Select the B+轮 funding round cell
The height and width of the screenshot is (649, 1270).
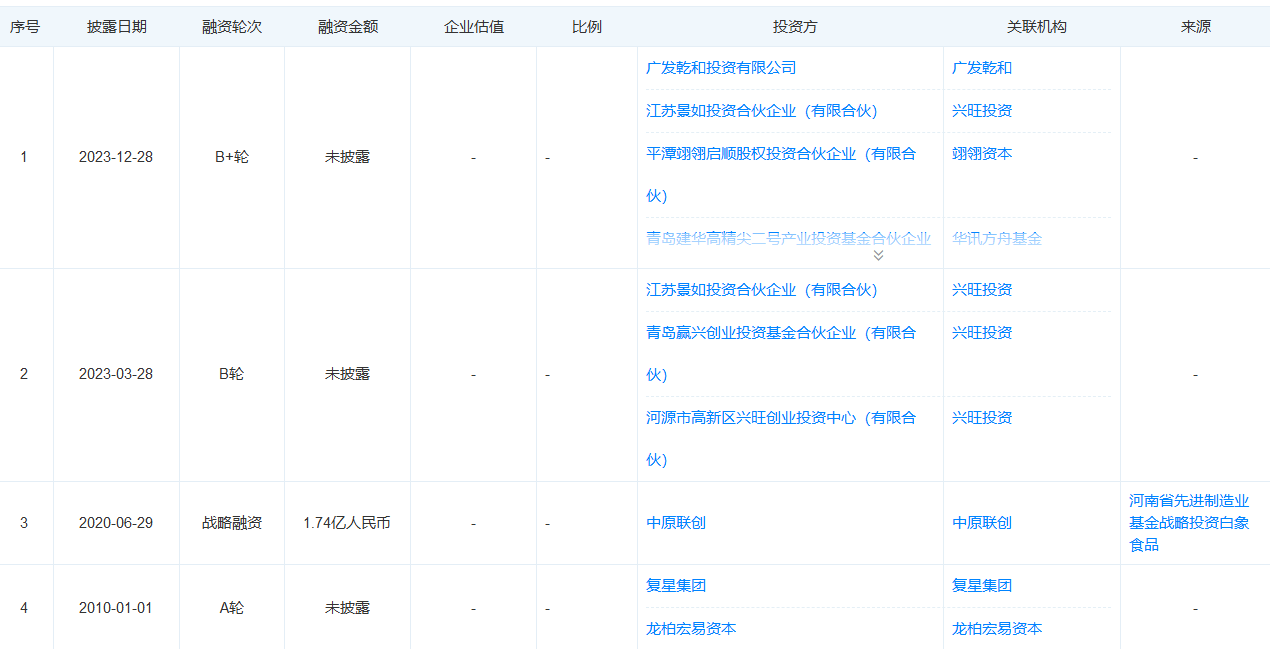click(232, 158)
